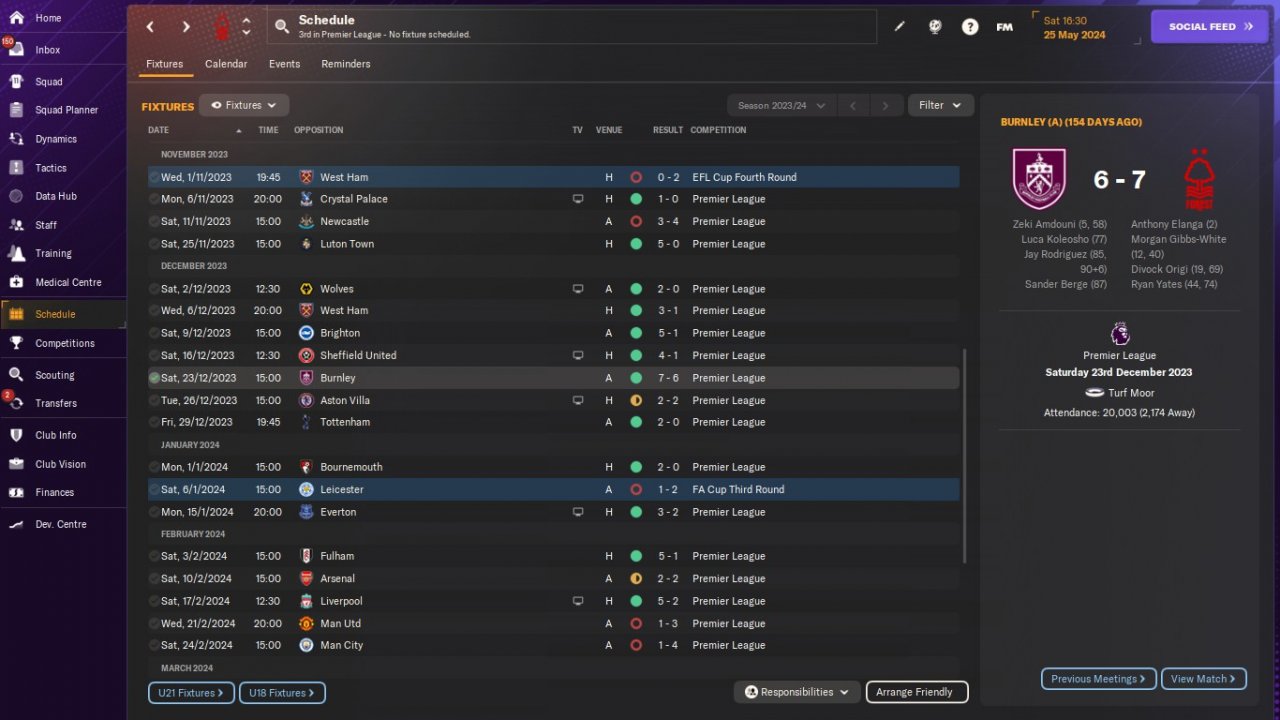Click the Dev. Centre icon
Viewport: 1280px width, 720px height.
tap(16, 524)
